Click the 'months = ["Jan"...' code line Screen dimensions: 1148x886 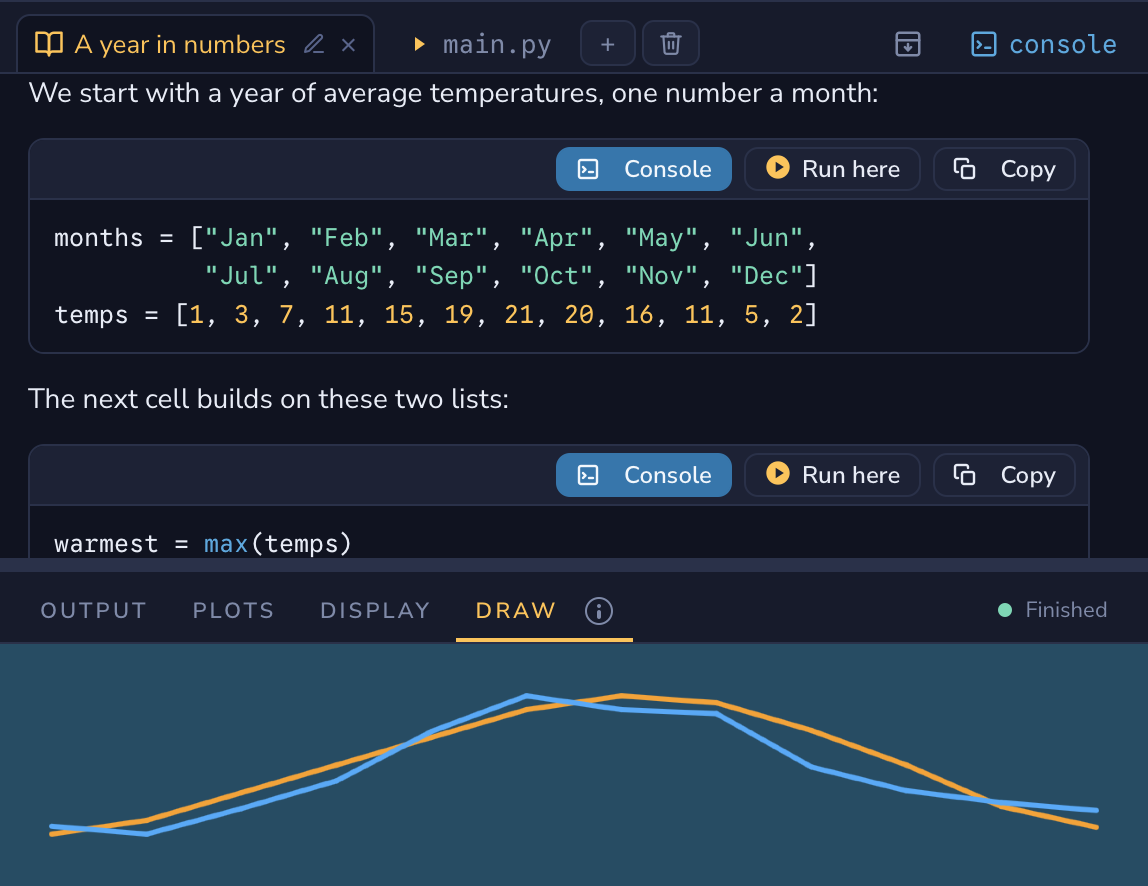click(x=436, y=238)
